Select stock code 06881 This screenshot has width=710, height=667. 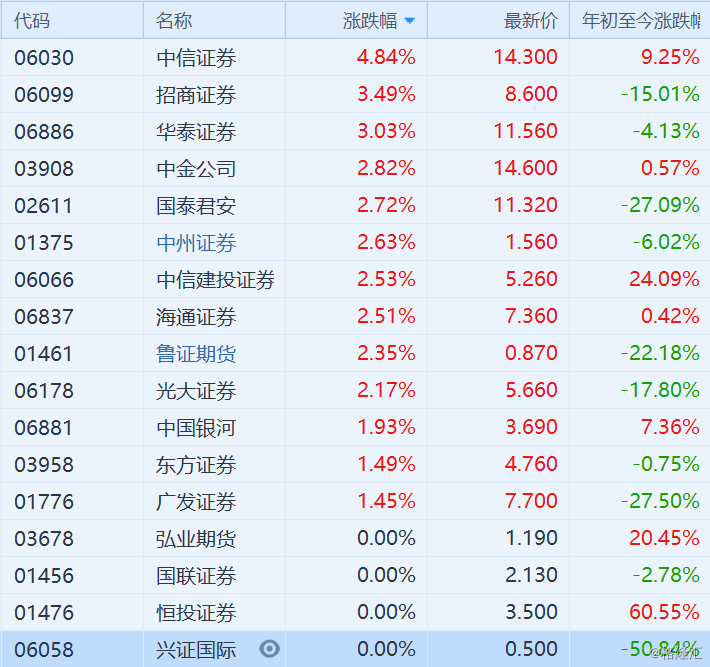tap(43, 428)
